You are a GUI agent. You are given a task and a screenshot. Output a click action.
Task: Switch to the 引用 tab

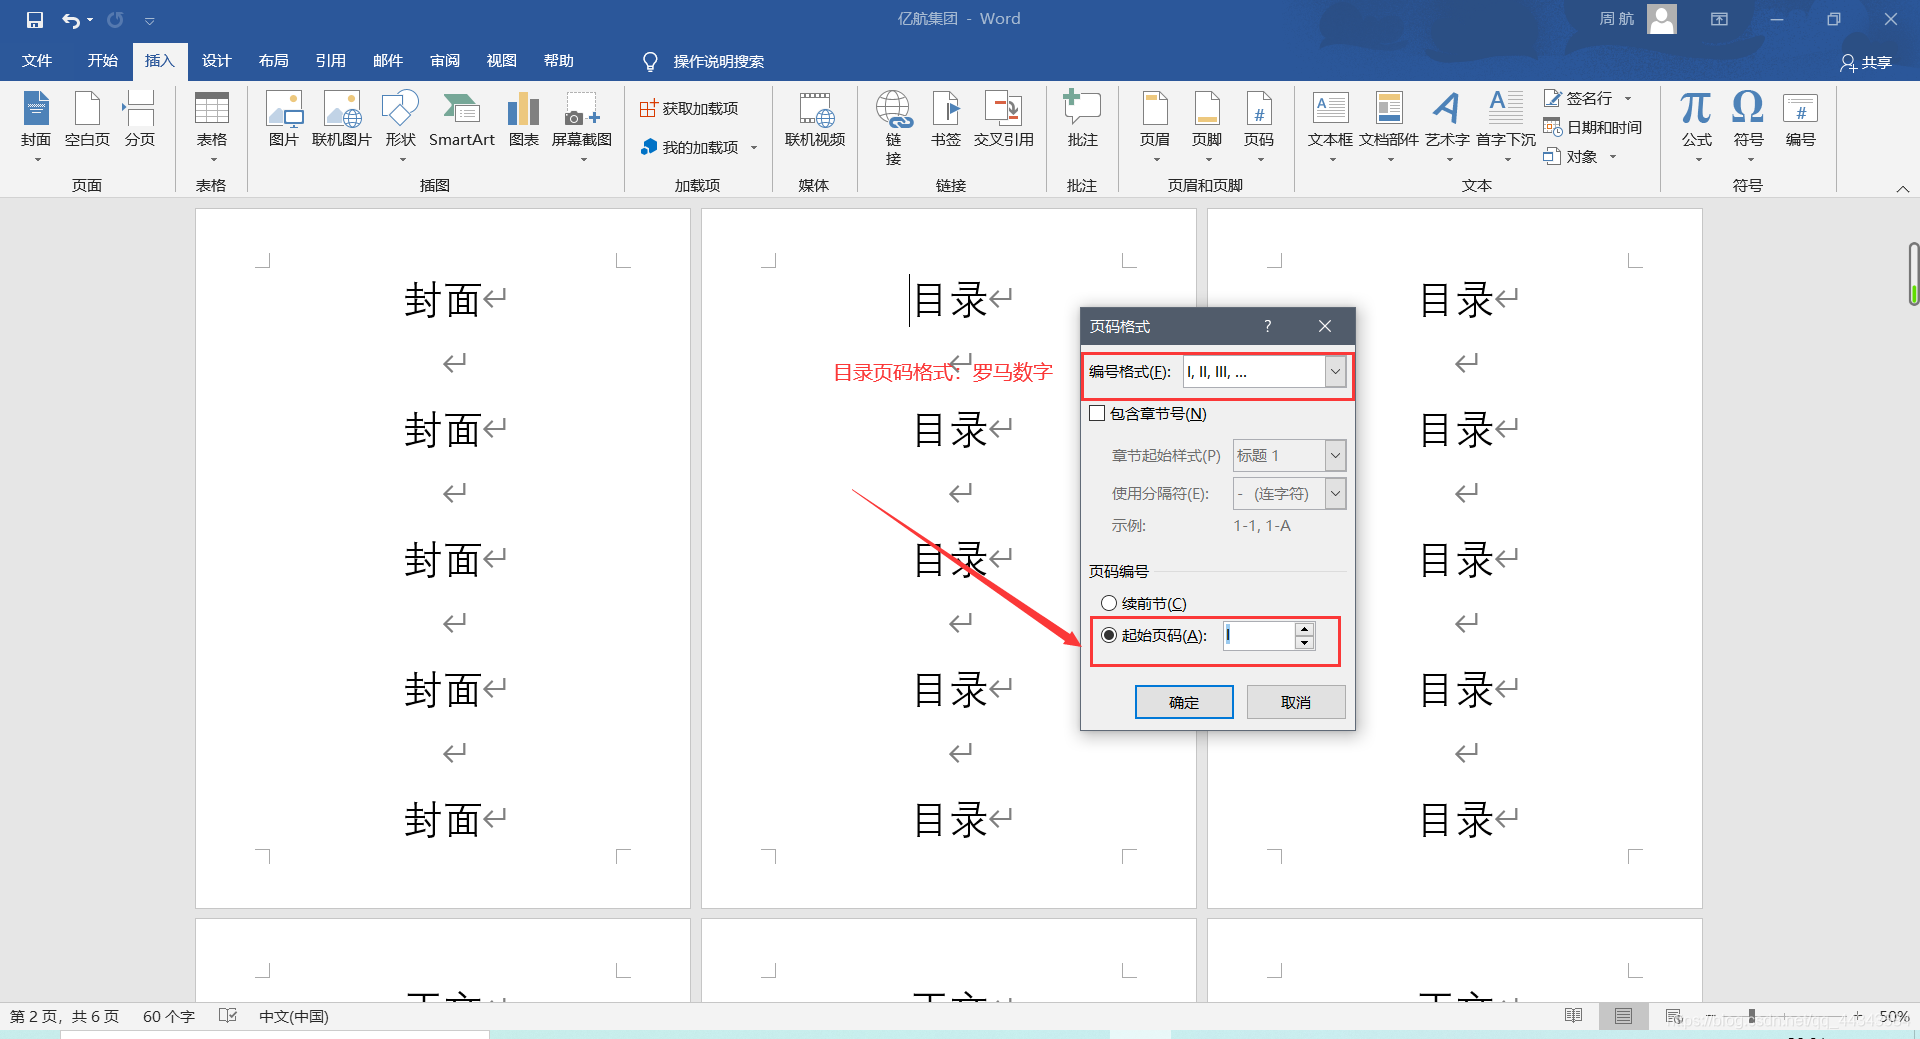coord(330,61)
